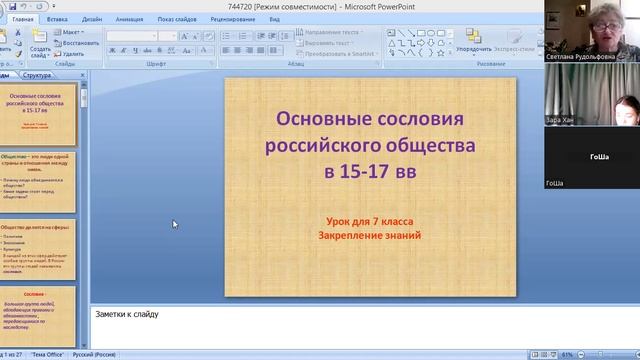Click the increase font size icon
Image resolution: width=640 pixels, height=360 pixels.
(184, 36)
